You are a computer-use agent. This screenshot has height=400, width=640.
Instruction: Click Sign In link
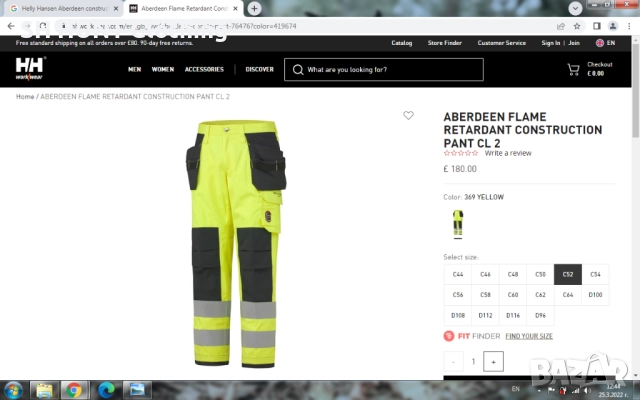coord(550,43)
